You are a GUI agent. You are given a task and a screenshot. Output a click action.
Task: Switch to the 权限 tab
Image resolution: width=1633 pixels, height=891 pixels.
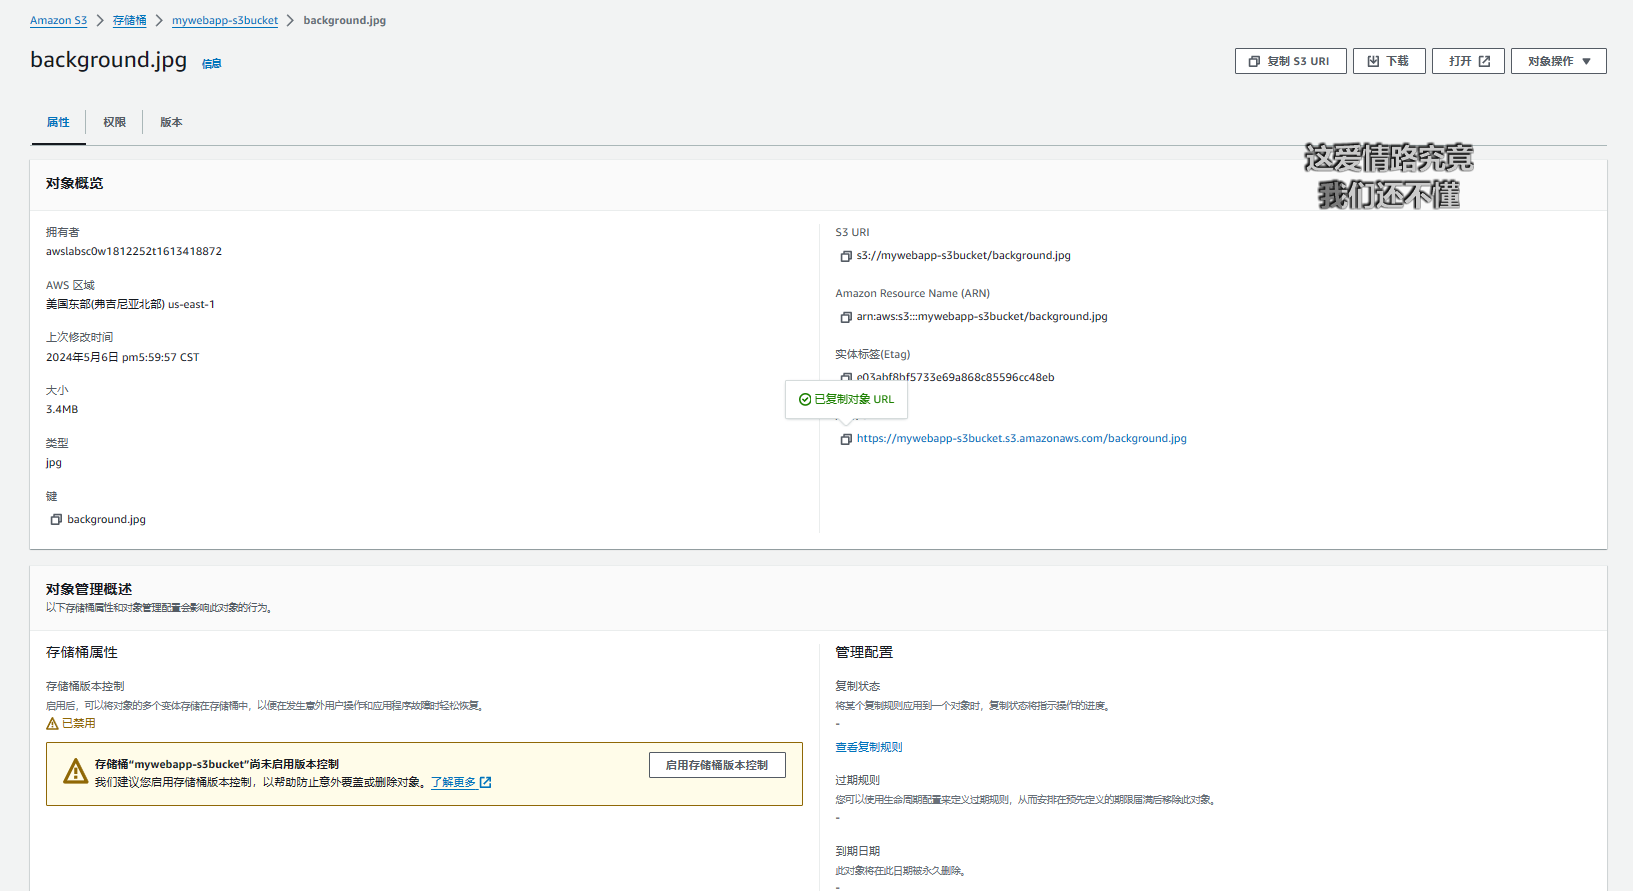[x=115, y=122]
